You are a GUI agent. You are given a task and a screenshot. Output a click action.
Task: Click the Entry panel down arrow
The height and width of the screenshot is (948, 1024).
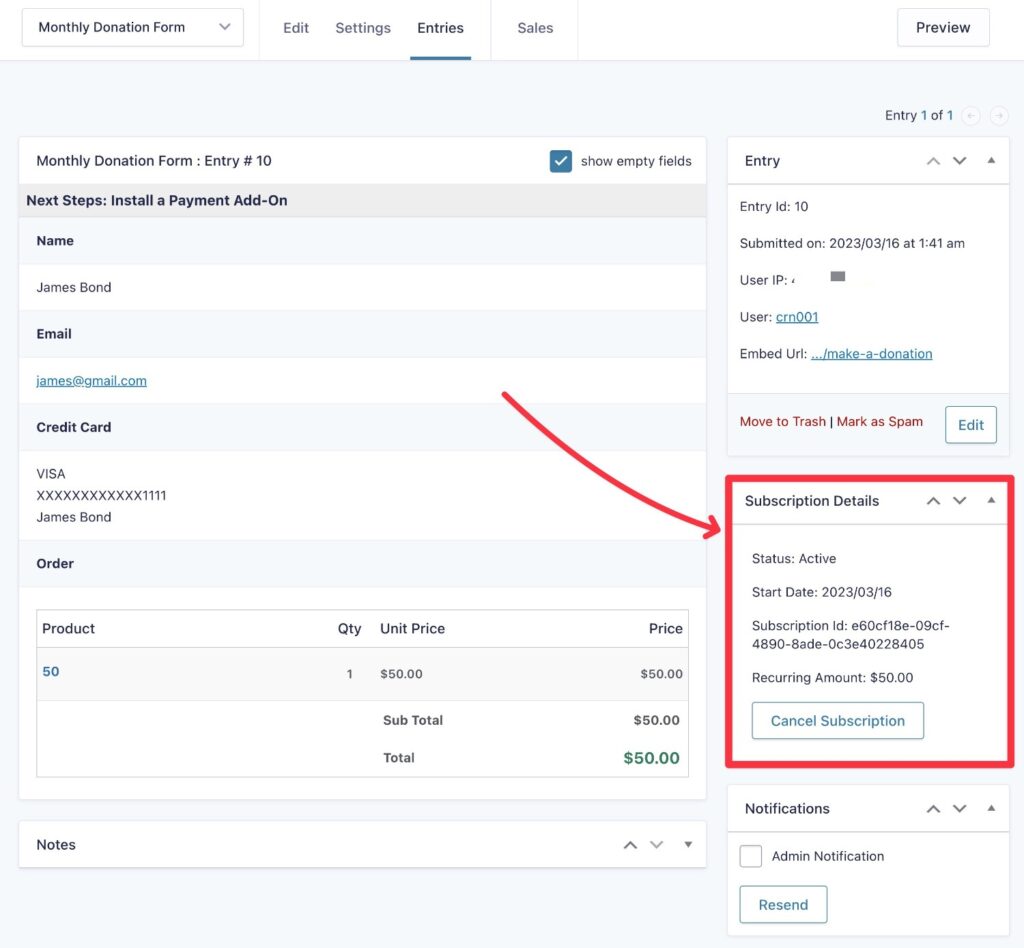tap(960, 160)
